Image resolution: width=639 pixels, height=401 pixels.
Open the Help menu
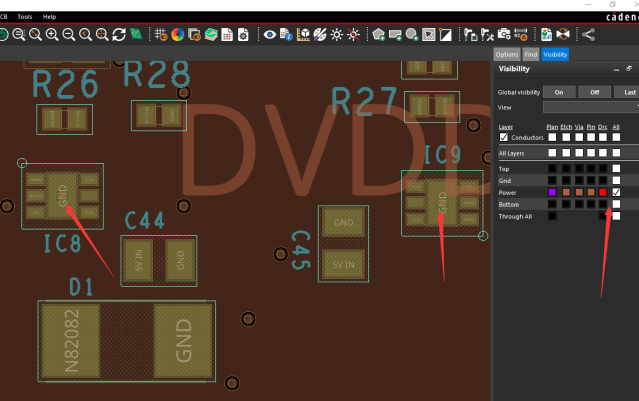click(49, 17)
